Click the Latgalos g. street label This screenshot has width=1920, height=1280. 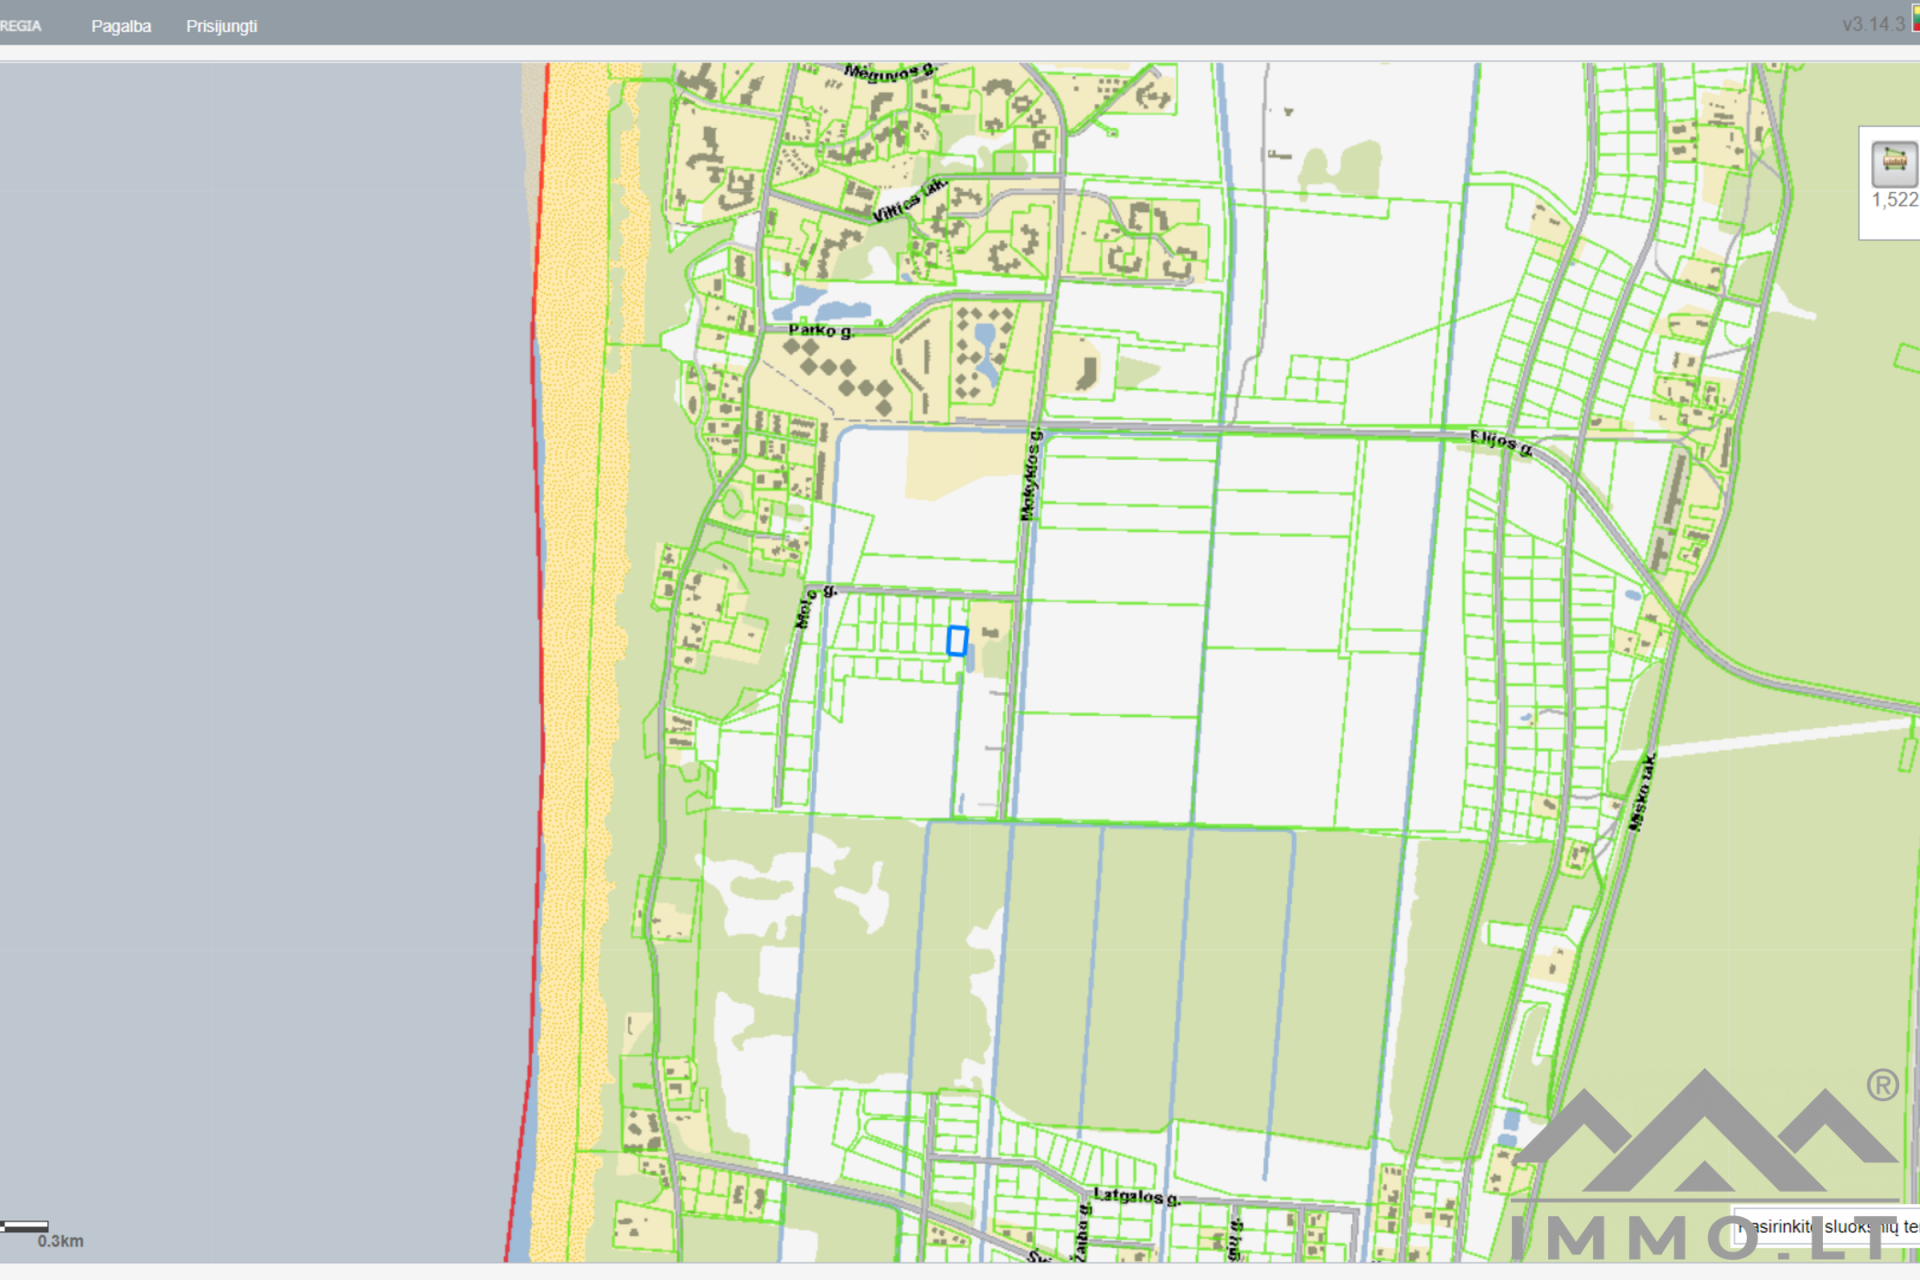(x=1136, y=1196)
